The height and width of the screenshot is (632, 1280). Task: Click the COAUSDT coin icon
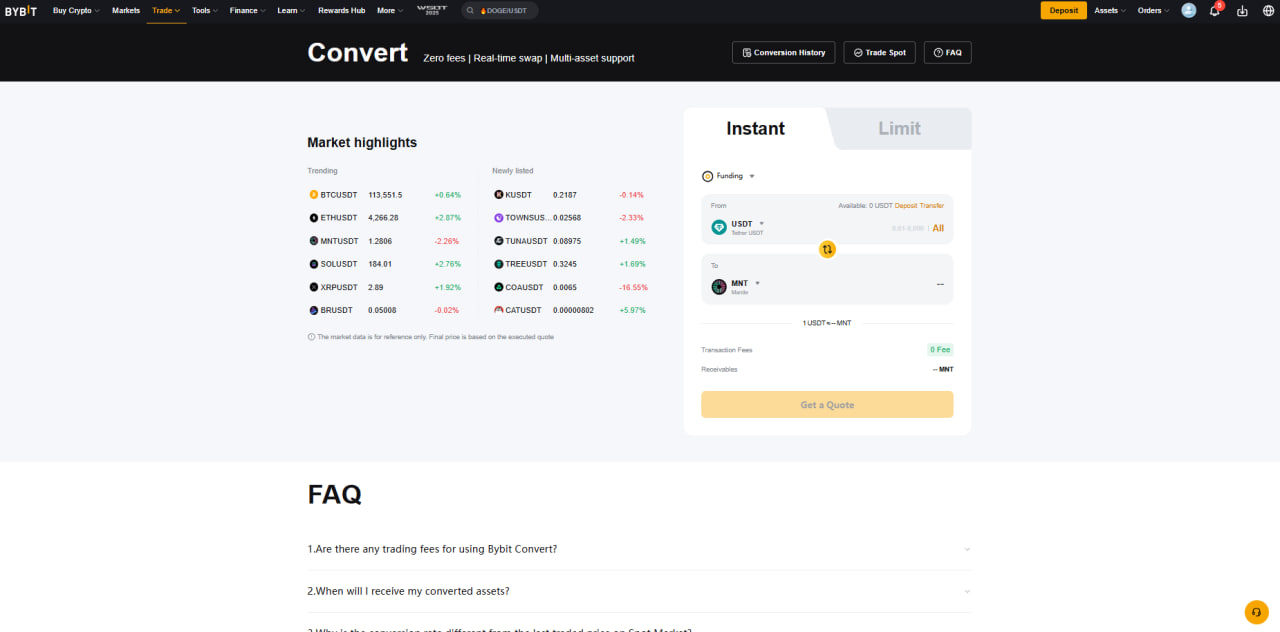(x=498, y=287)
